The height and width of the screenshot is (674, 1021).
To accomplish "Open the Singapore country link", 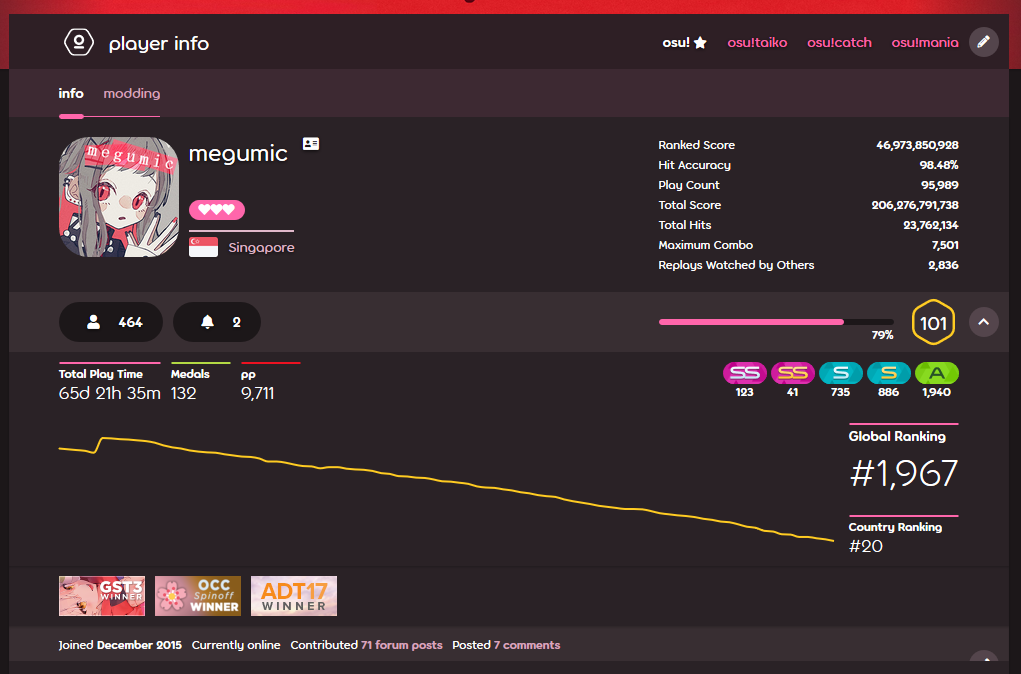I will [261, 247].
